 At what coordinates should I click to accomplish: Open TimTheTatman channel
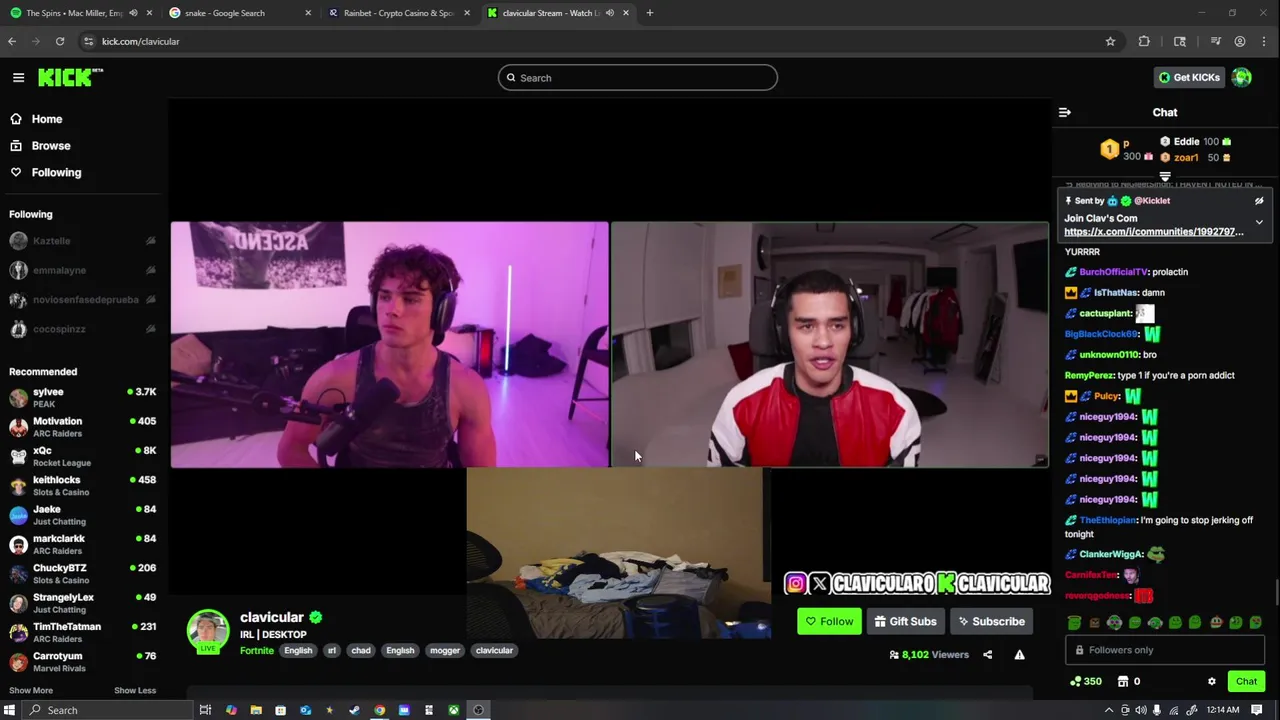pyautogui.click(x=82, y=632)
